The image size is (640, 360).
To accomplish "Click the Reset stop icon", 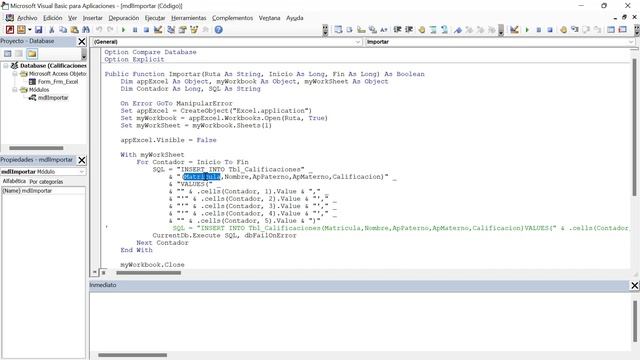I will coord(146,30).
